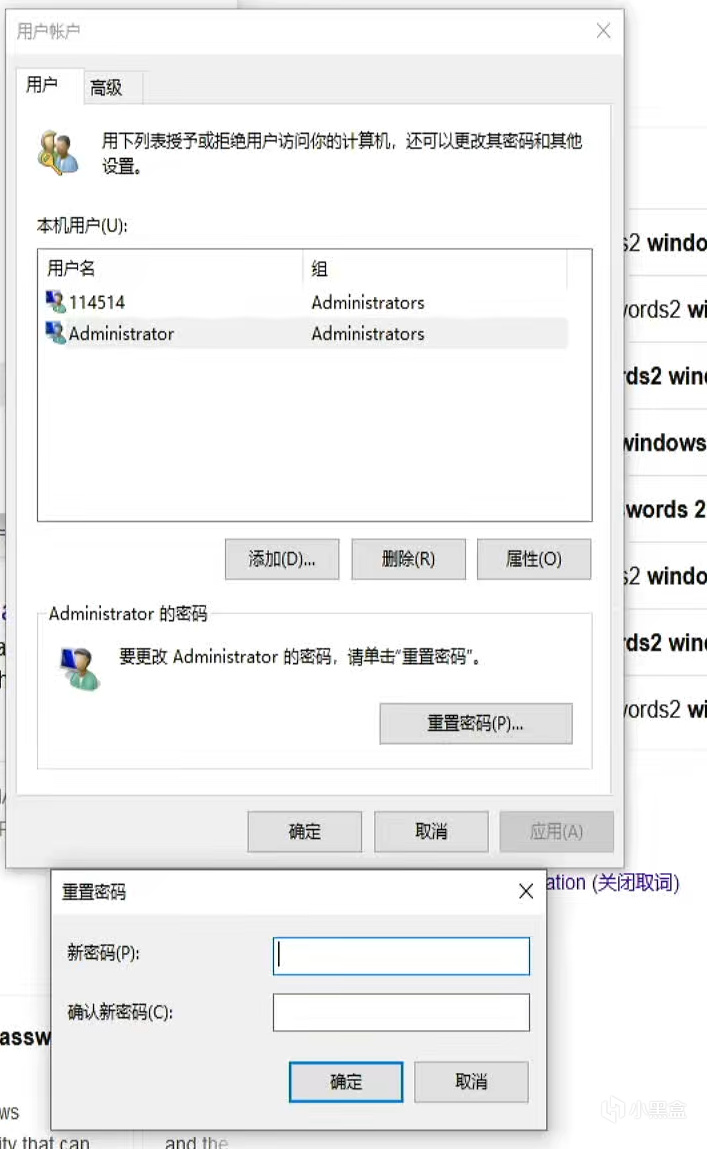
Task: Confirm password reset with 确定
Action: point(346,1082)
